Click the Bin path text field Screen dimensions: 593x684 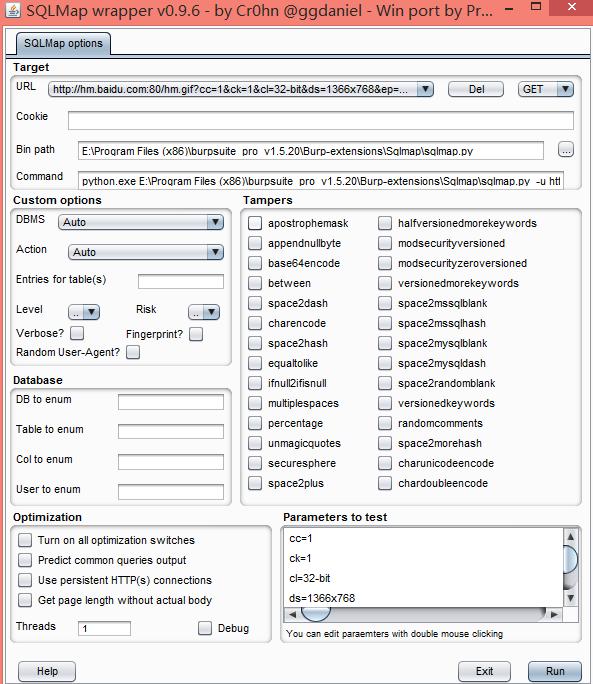311,150
